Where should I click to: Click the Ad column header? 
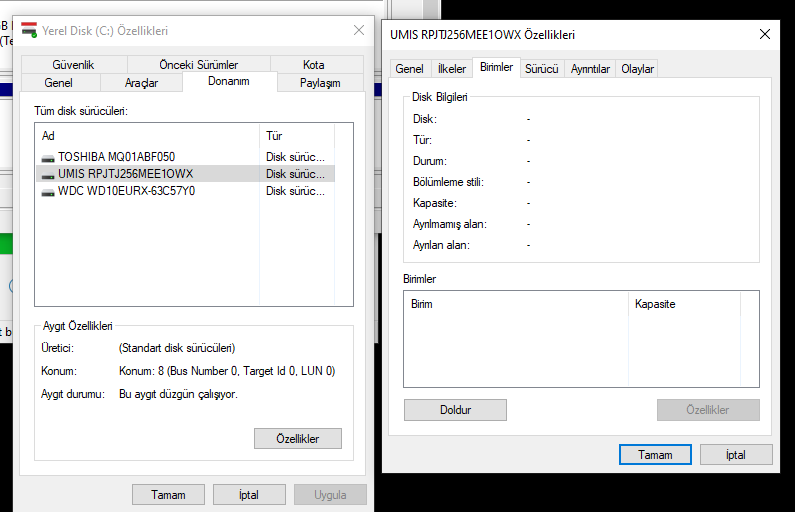pyautogui.click(x=148, y=136)
